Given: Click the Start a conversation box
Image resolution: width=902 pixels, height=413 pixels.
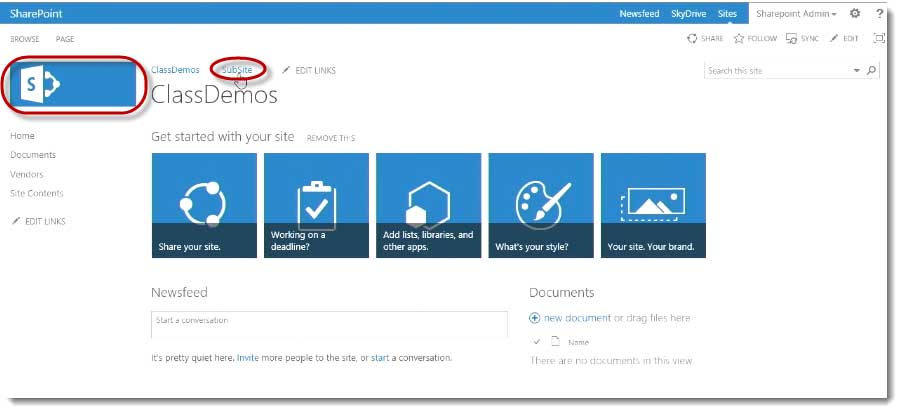Looking at the screenshot, I should [329, 324].
